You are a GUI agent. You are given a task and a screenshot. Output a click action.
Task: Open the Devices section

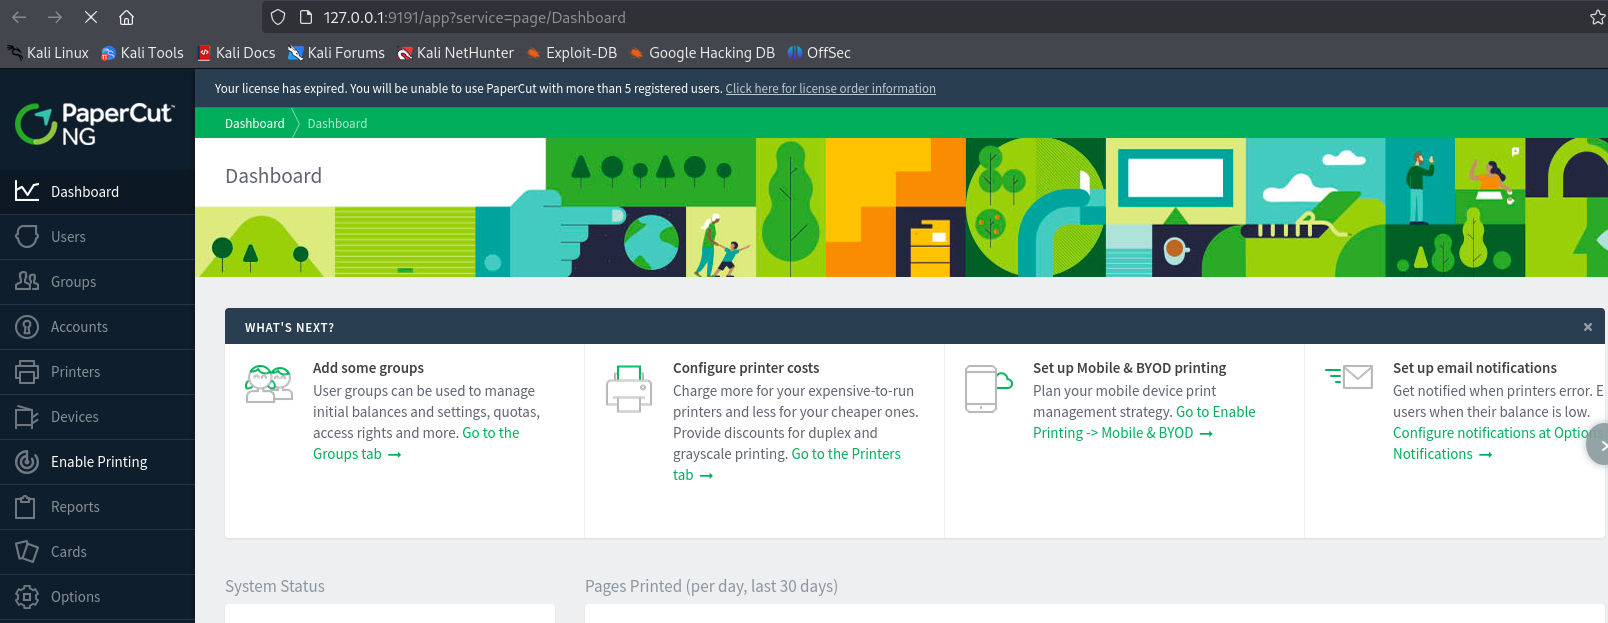tap(97, 416)
